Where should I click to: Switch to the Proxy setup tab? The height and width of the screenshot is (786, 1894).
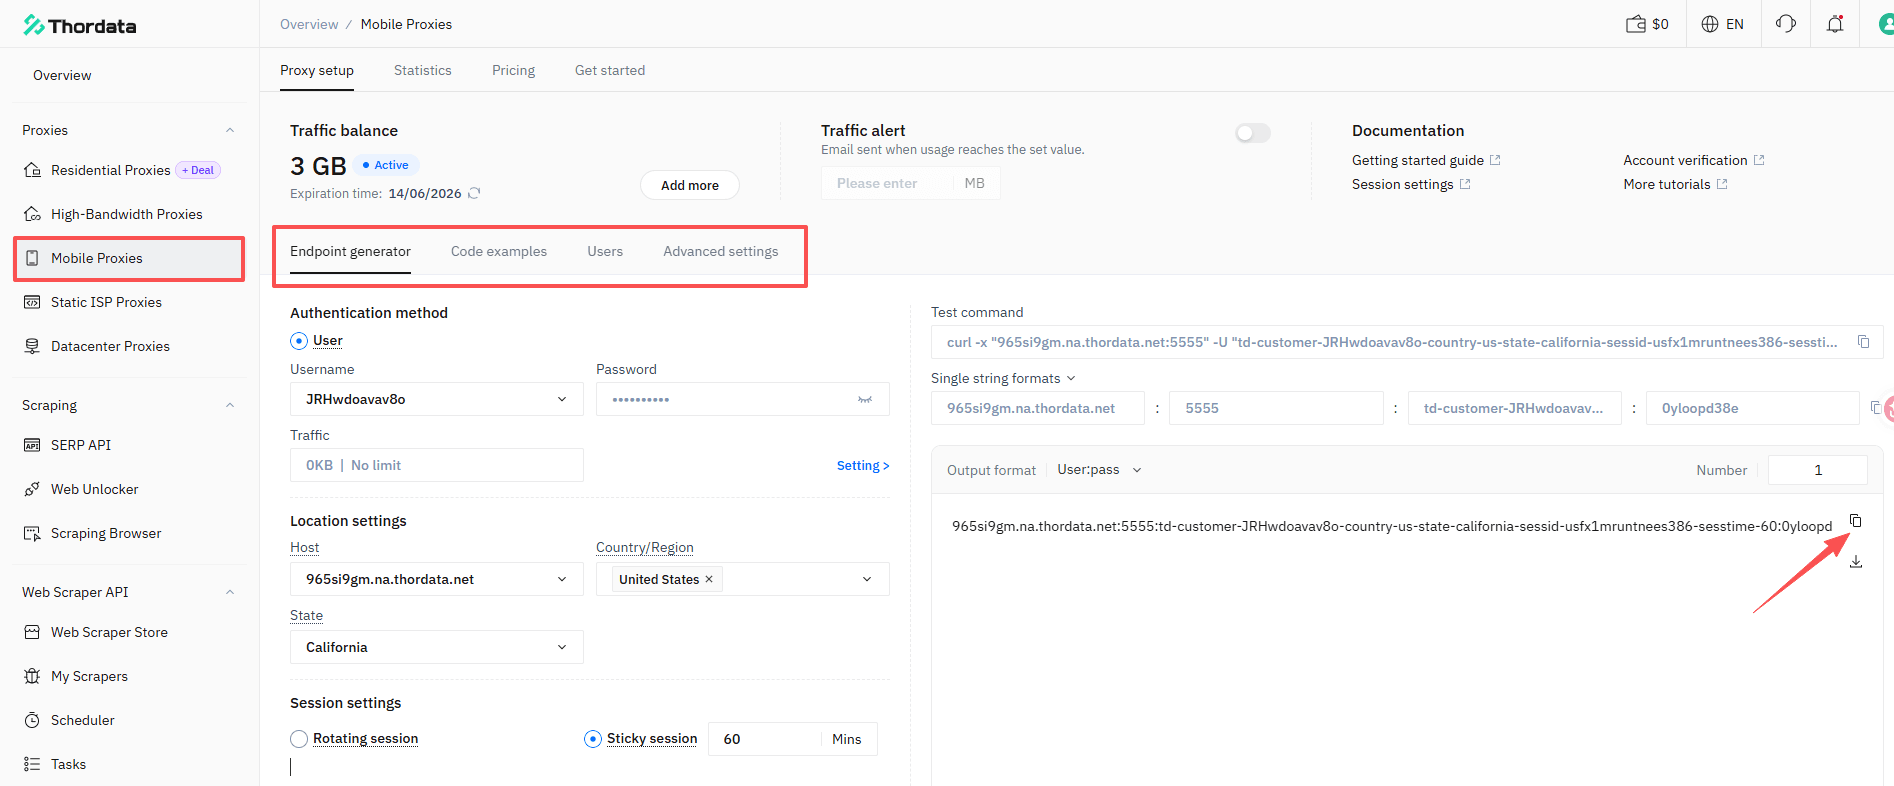[317, 70]
